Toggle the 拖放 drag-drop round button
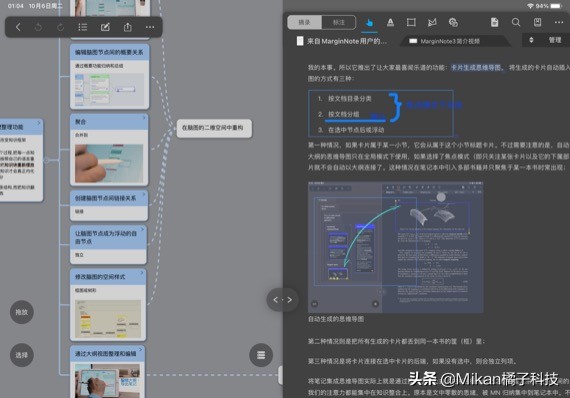 tap(22, 312)
